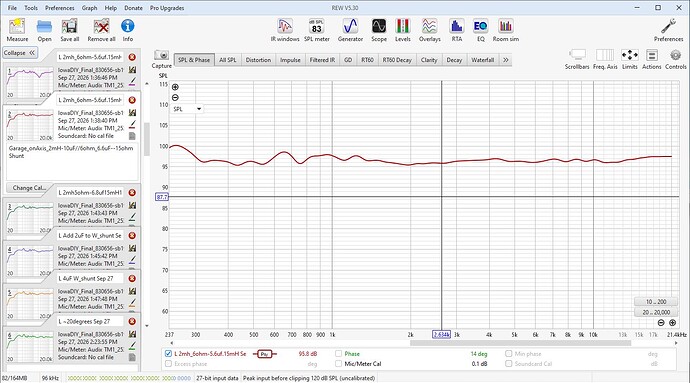Open the signal Generator
This screenshot has height=383, width=690.
pos(350,30)
